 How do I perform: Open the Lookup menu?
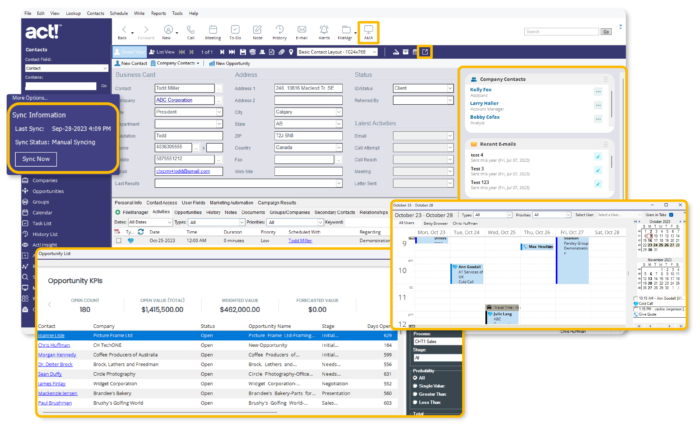[x=73, y=13]
